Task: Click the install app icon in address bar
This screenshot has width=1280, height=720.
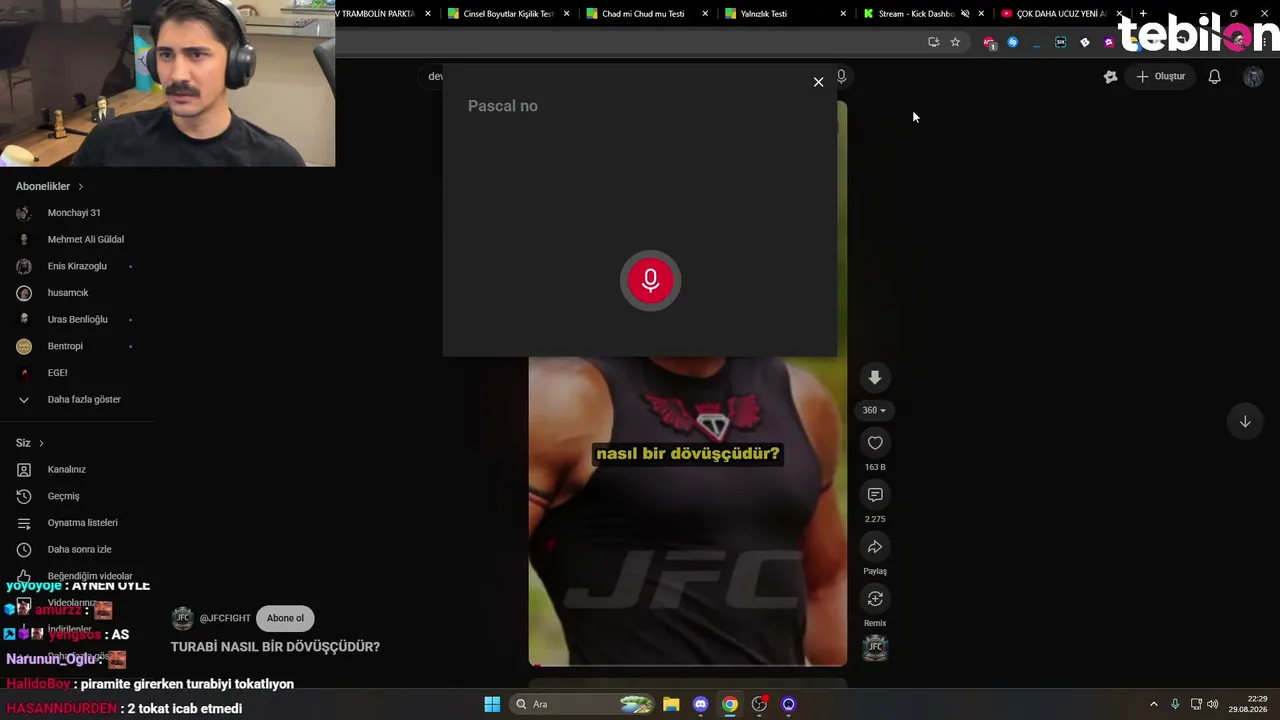Action: pos(933,42)
